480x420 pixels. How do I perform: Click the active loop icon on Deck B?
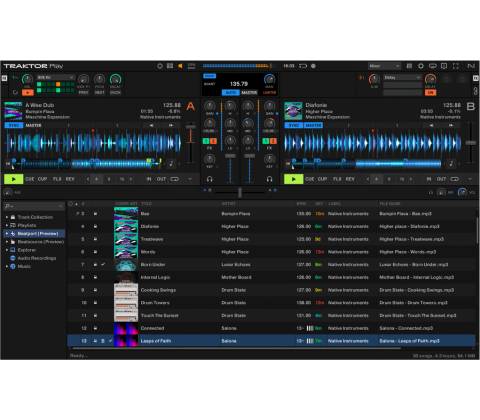click(x=455, y=179)
